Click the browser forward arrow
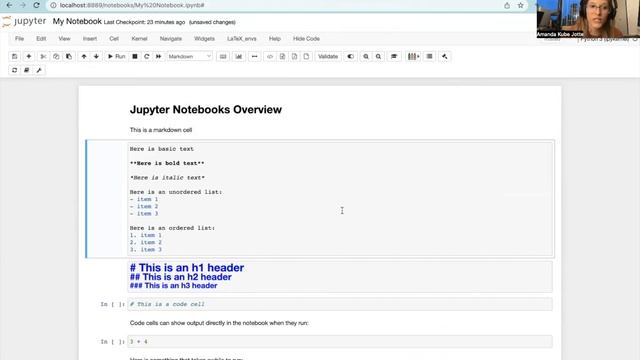Image resolution: width=640 pixels, height=360 pixels. (23, 5)
